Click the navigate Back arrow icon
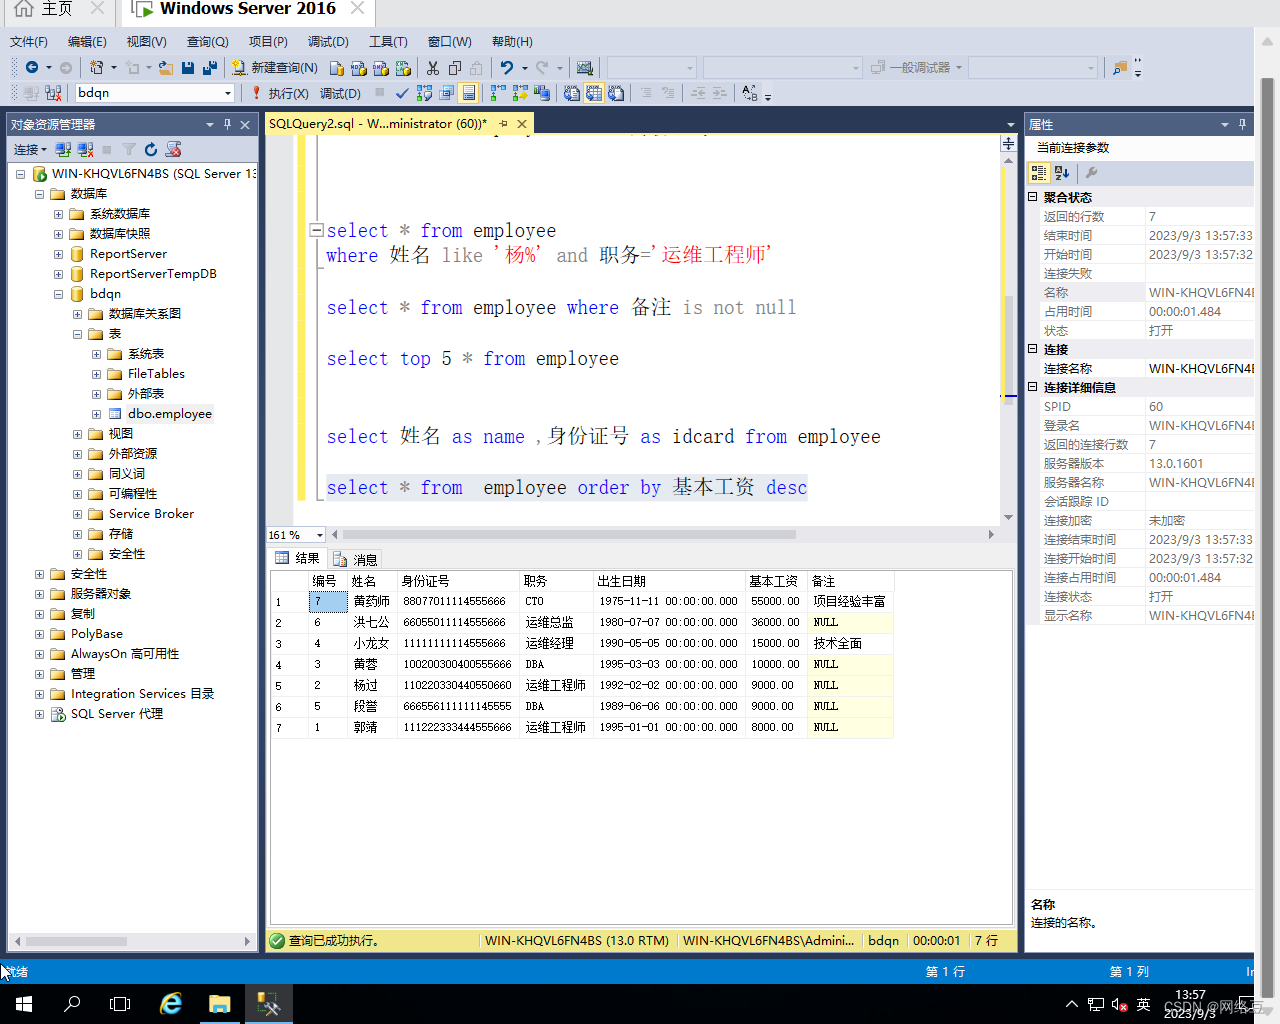The image size is (1280, 1024). pyautogui.click(x=32, y=67)
